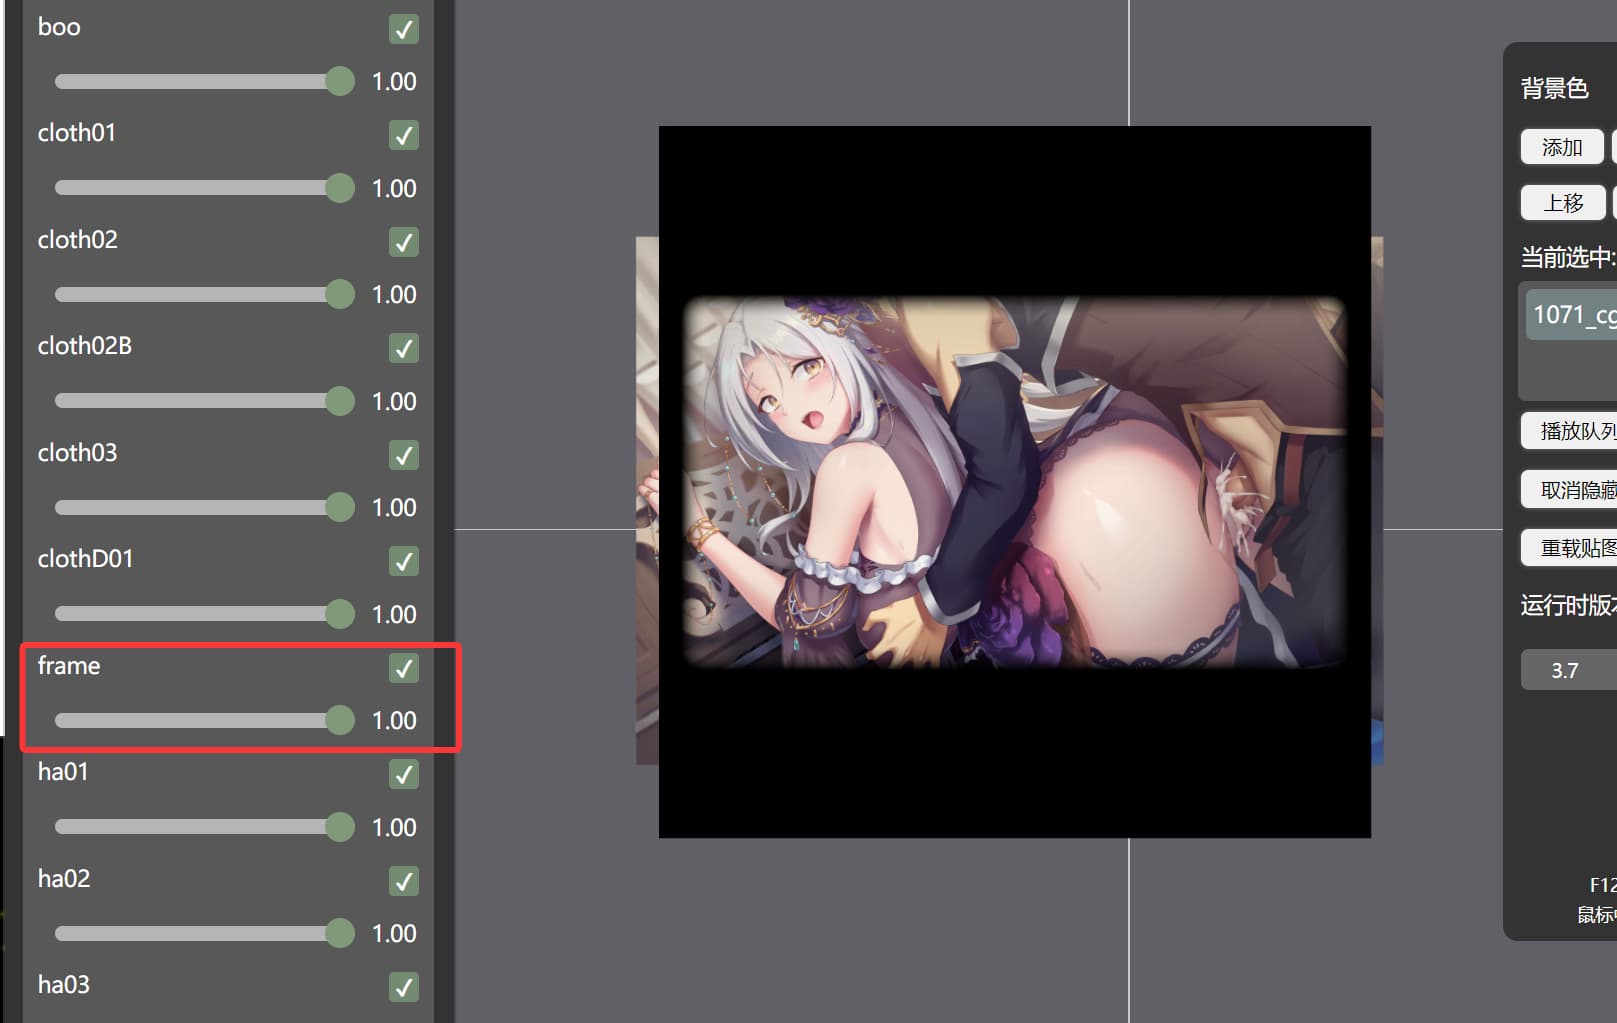
Task: Click the clothD01 slot label
Action: pyautogui.click(x=85, y=559)
